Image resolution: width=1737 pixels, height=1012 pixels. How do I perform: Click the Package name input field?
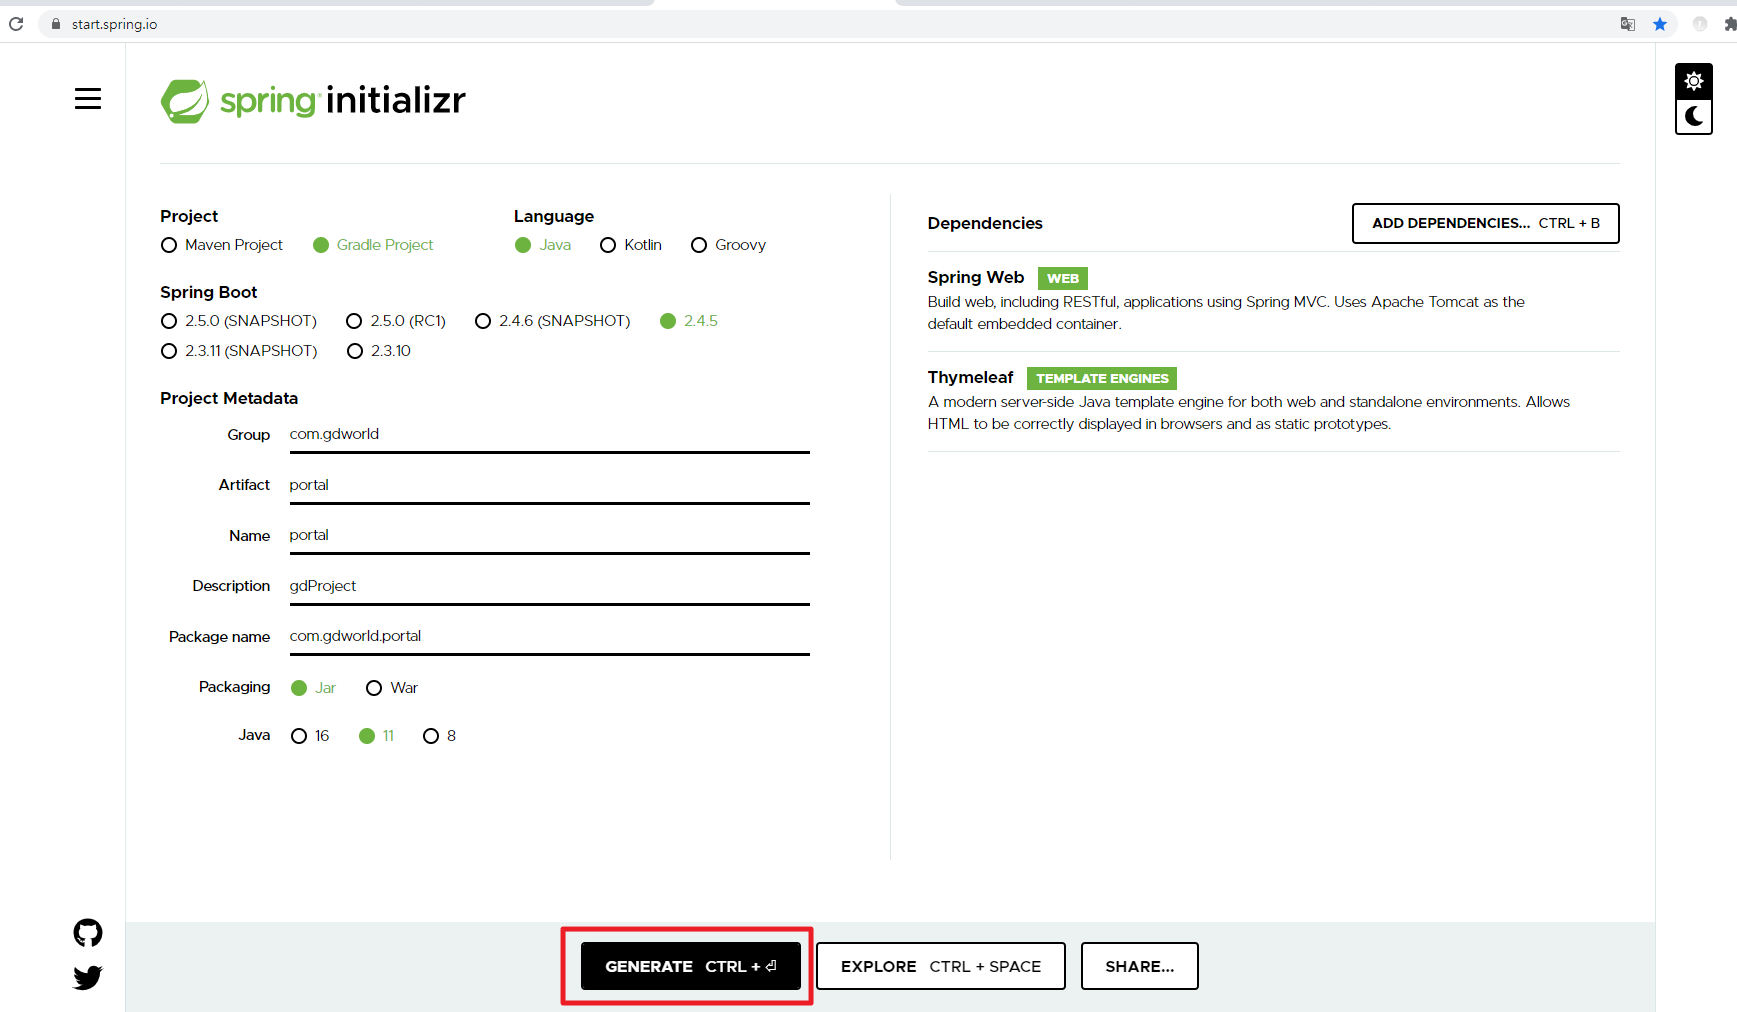[x=549, y=637]
